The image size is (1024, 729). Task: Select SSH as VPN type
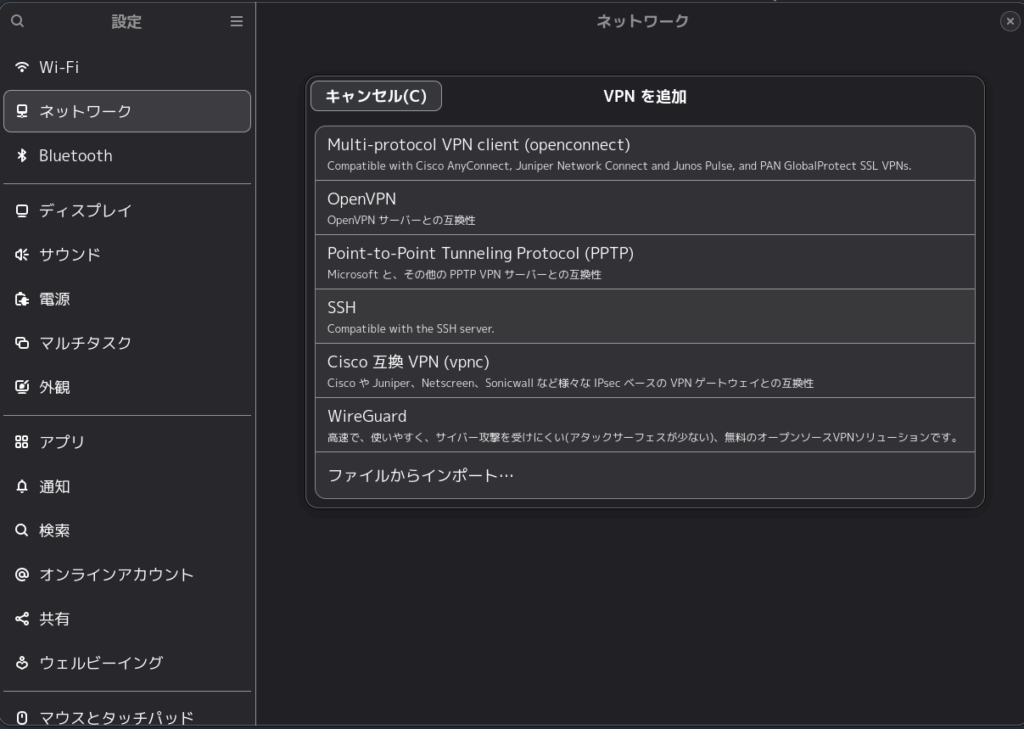pos(645,316)
